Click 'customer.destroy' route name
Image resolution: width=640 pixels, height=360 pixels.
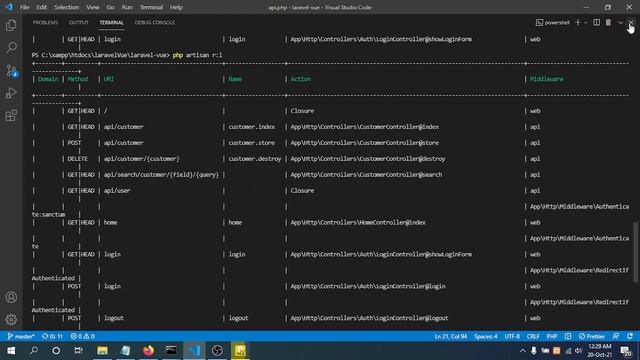pyautogui.click(x=255, y=159)
